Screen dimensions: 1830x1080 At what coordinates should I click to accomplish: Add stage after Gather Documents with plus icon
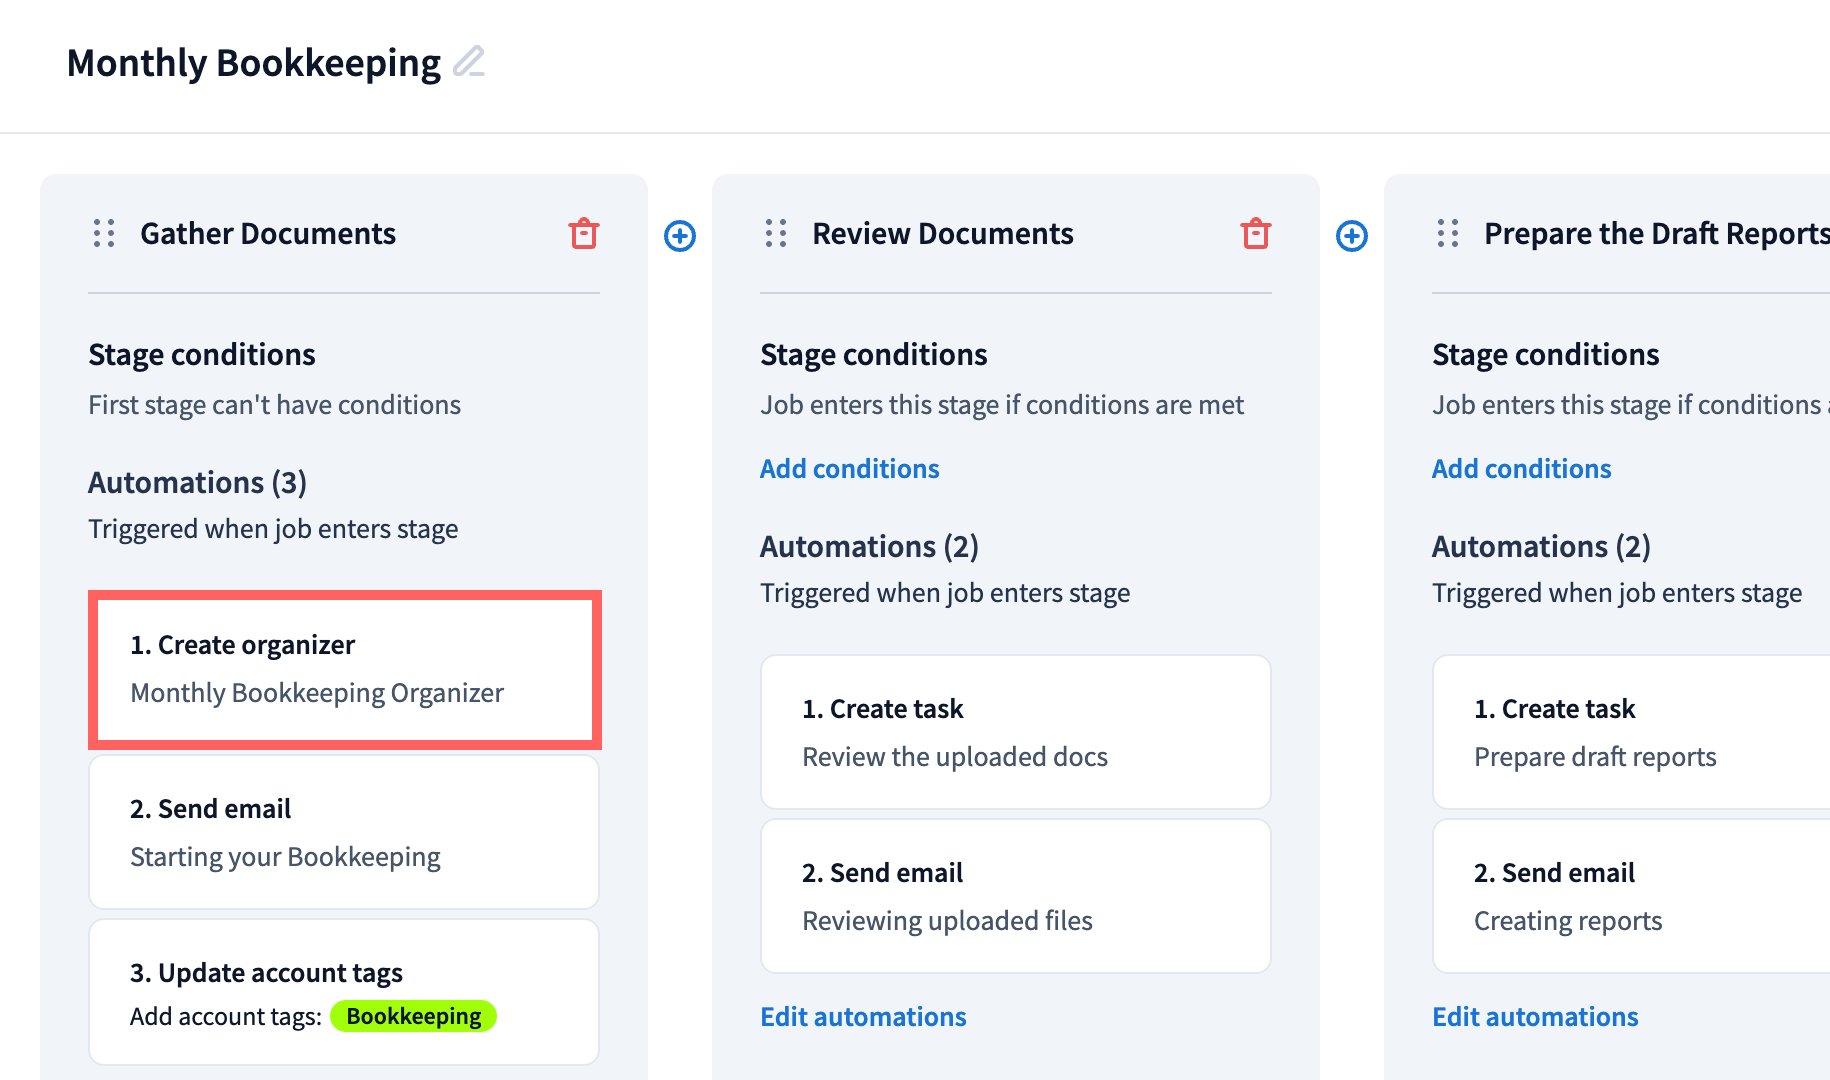pos(680,236)
